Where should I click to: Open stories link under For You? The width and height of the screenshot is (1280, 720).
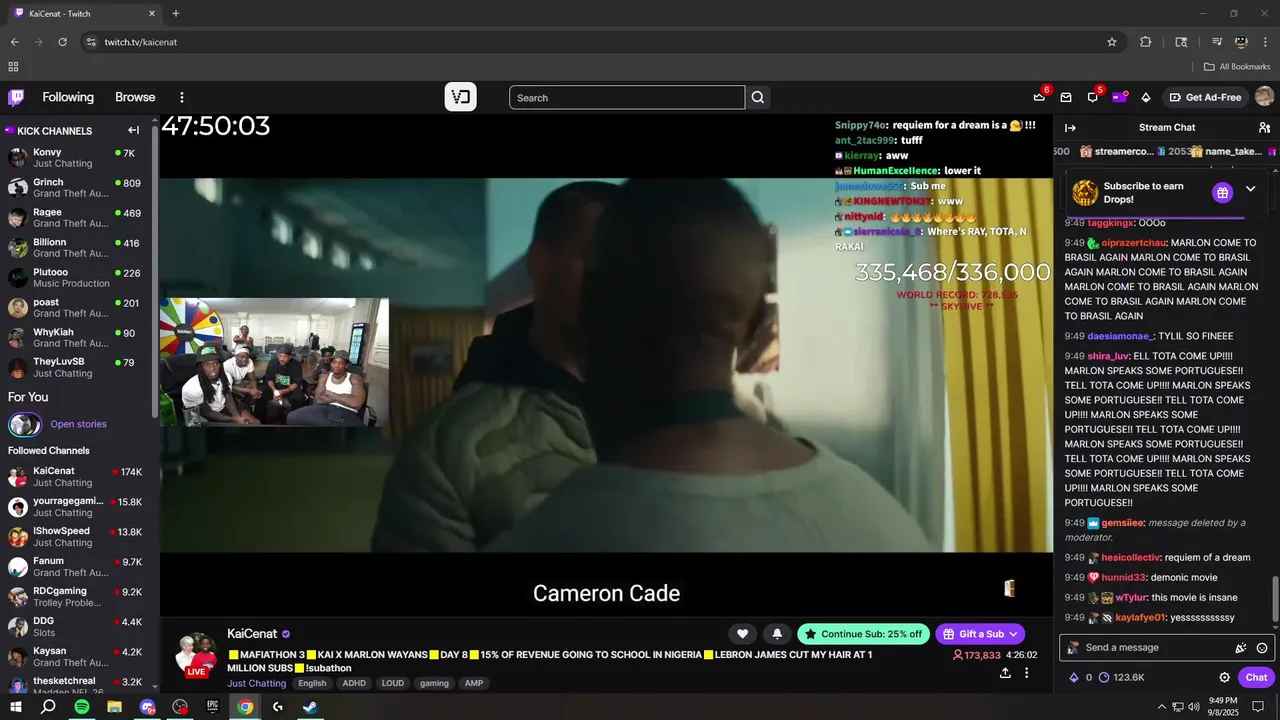78,424
